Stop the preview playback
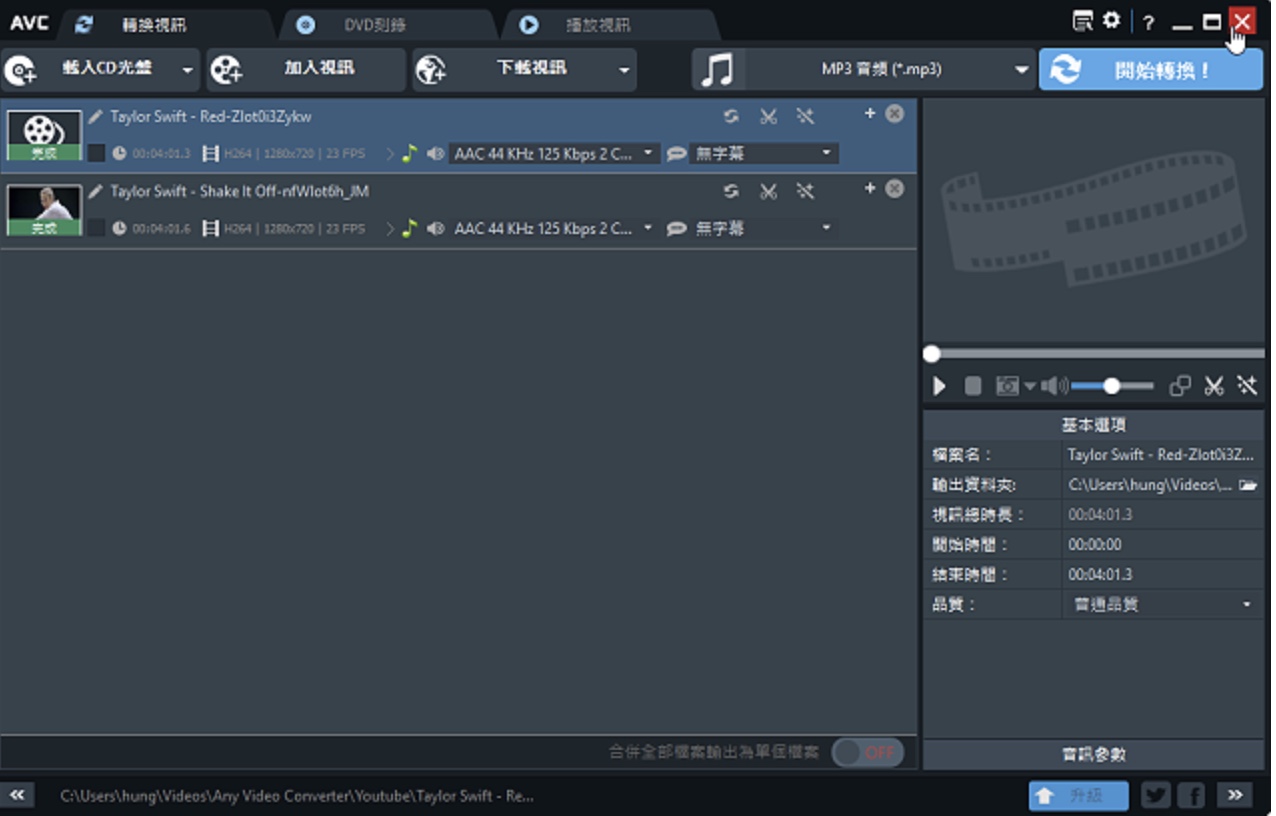1276x816 pixels. coord(972,386)
